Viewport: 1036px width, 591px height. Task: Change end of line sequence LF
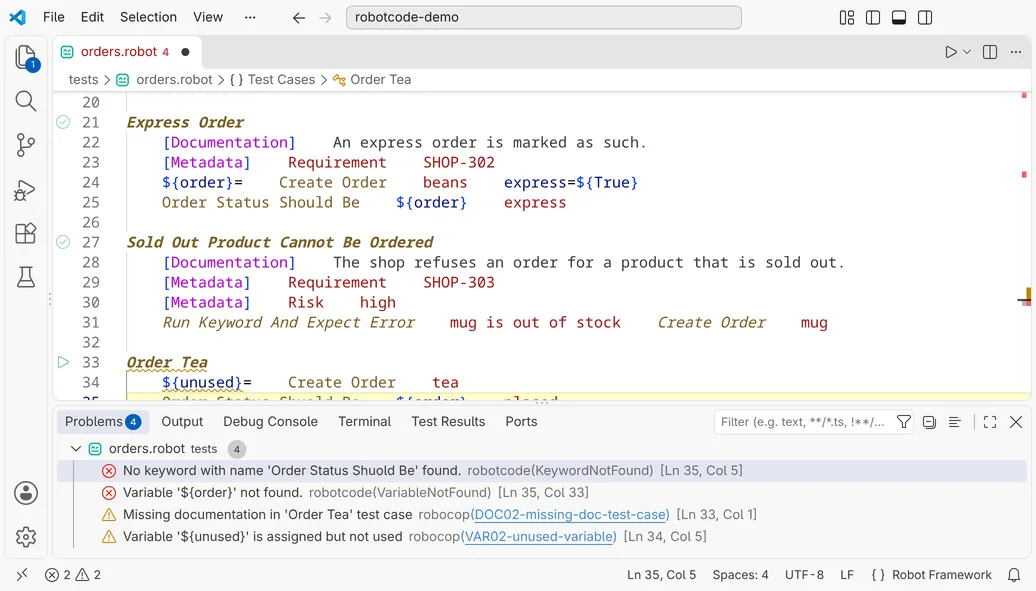click(847, 574)
